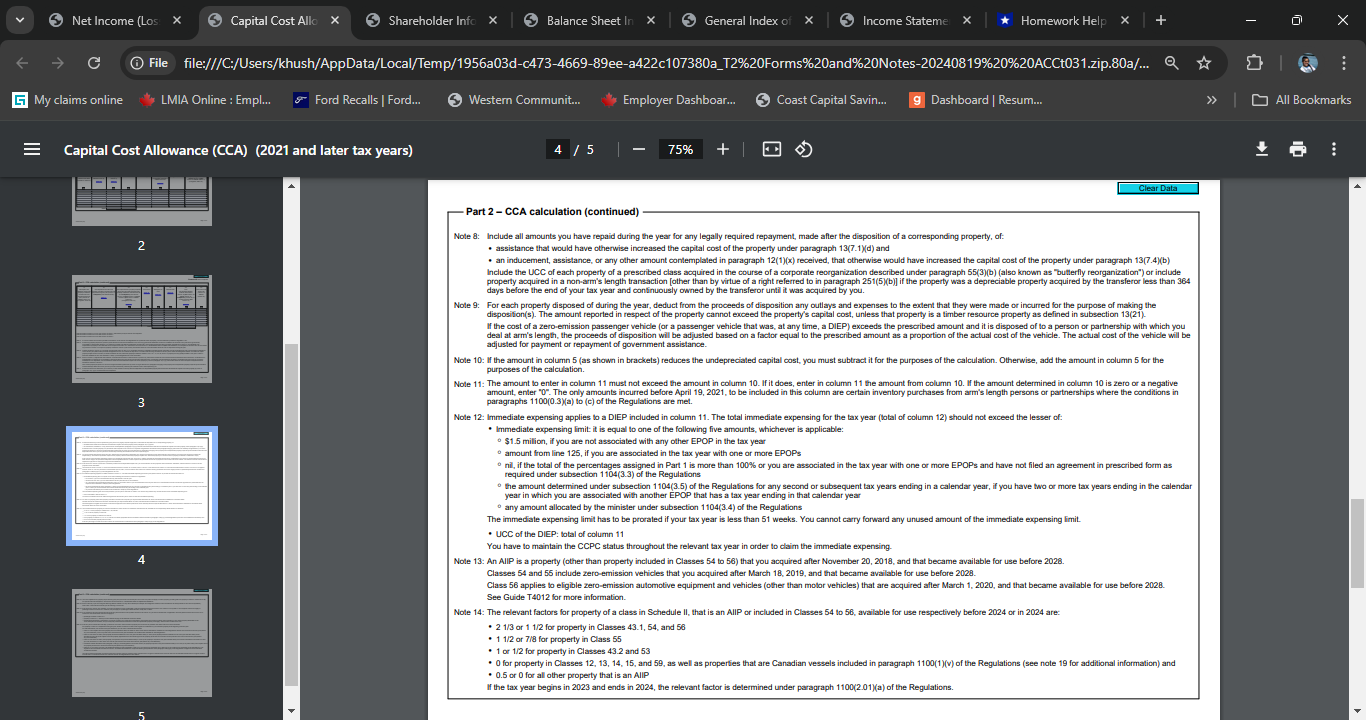Open LMIA Online bookmark
The width and height of the screenshot is (1366, 720).
coord(206,100)
